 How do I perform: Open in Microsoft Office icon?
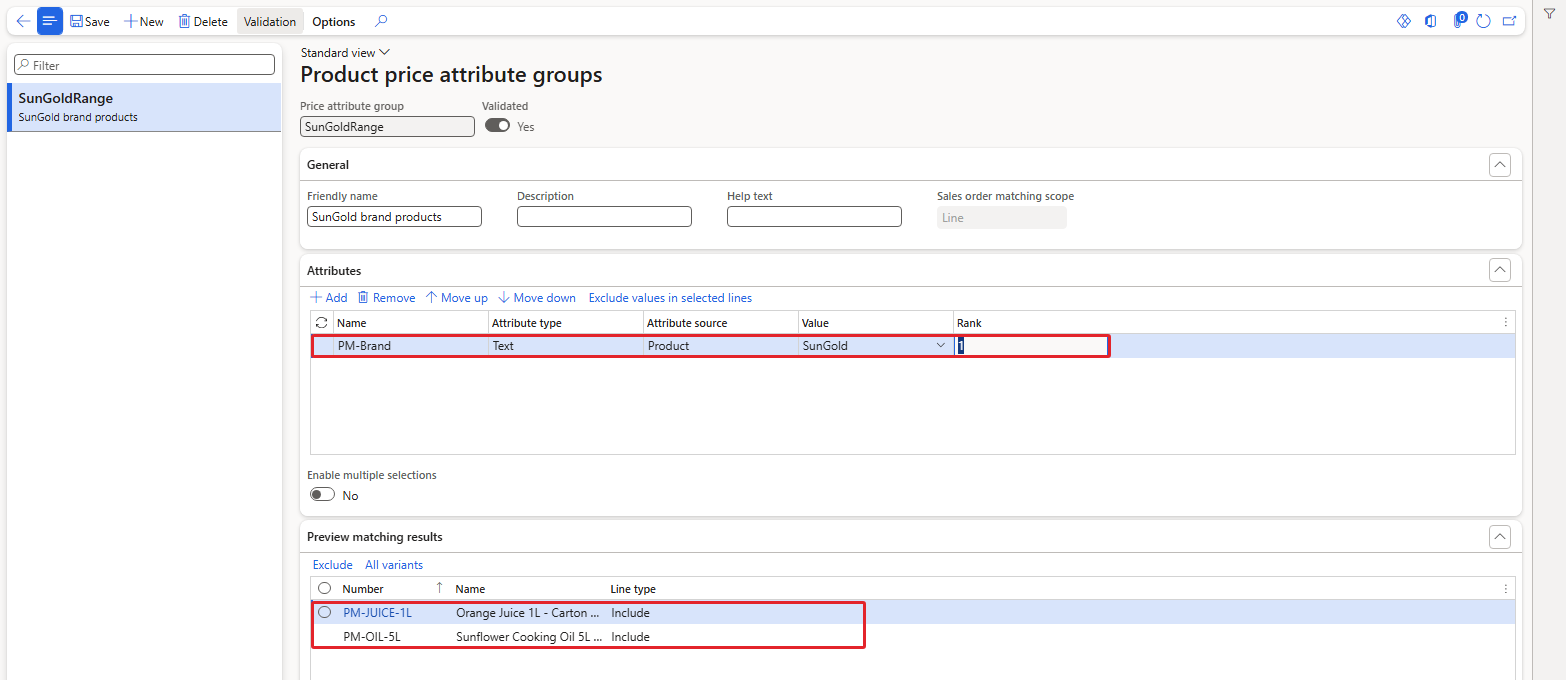point(1430,21)
